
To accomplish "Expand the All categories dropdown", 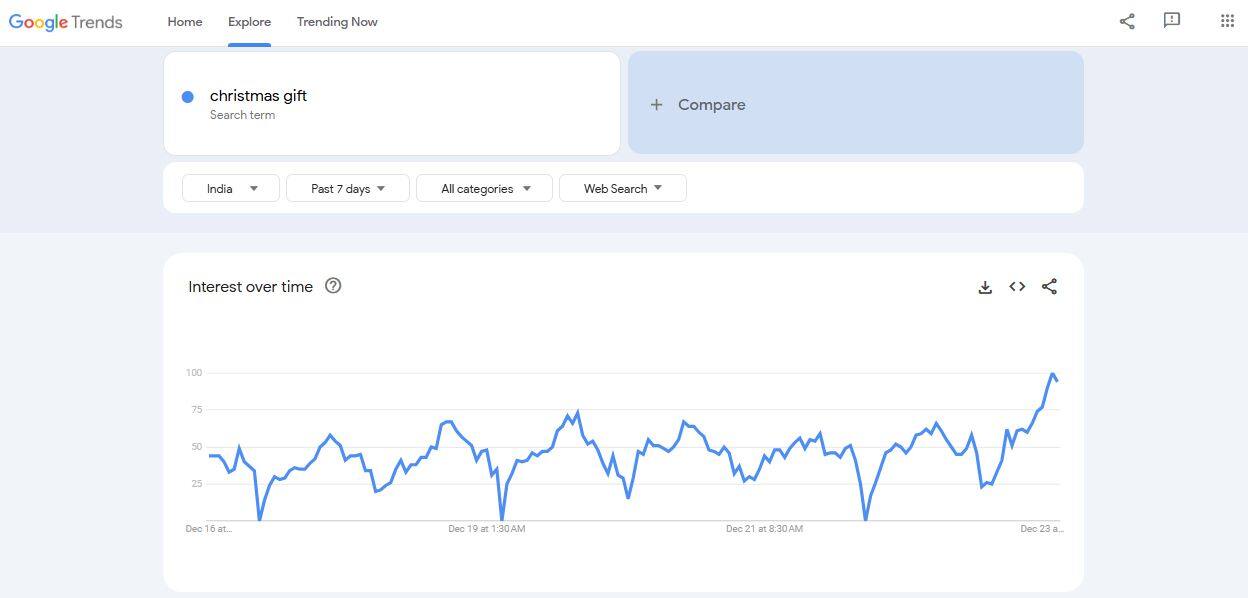I will (484, 188).
